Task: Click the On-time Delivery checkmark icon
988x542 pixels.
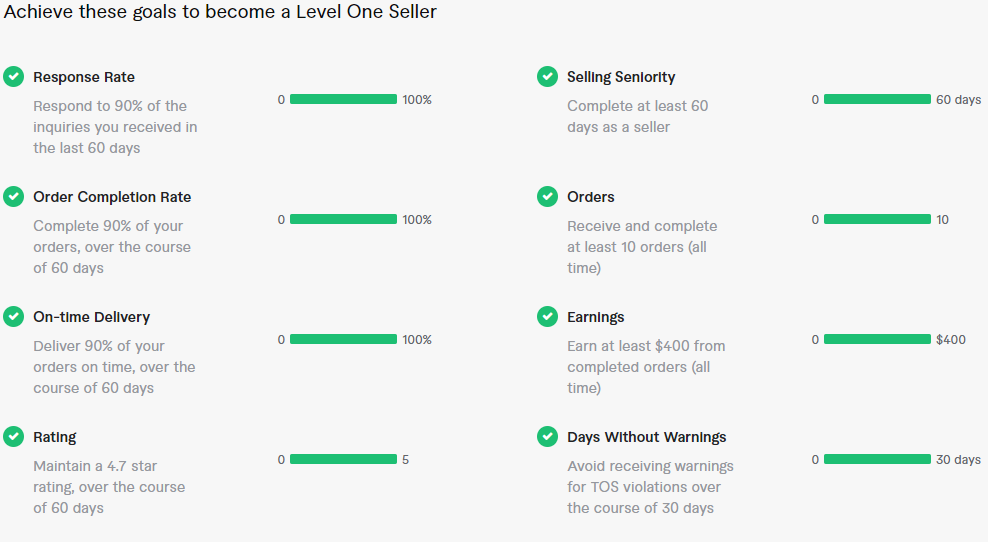Action: pyautogui.click(x=13, y=316)
